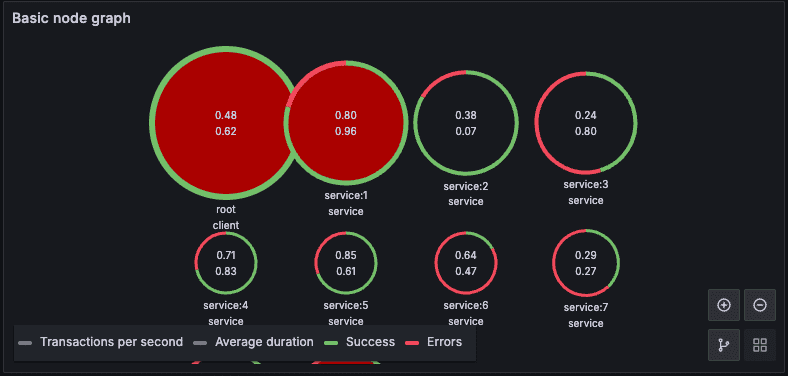Click the "service:1" label text
Viewport: 788px width, 376px height.
coord(346,196)
